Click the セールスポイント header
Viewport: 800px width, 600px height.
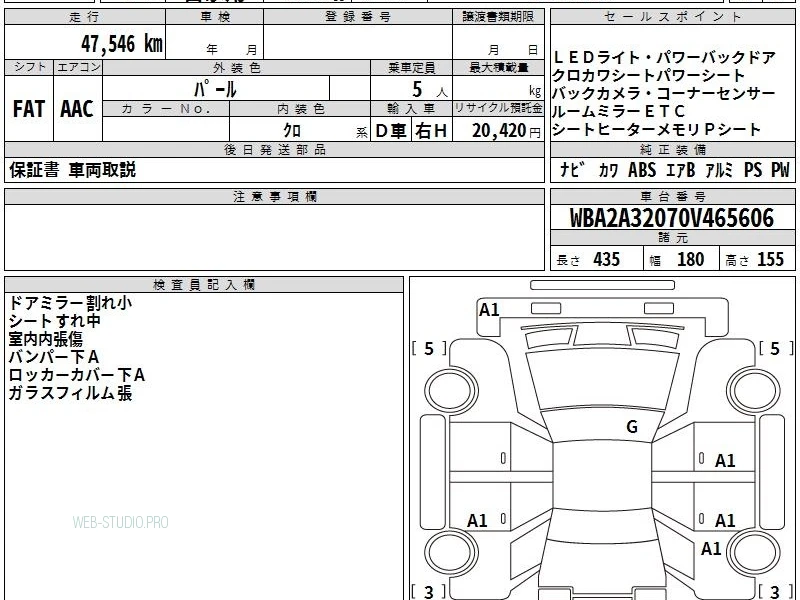coord(673,17)
